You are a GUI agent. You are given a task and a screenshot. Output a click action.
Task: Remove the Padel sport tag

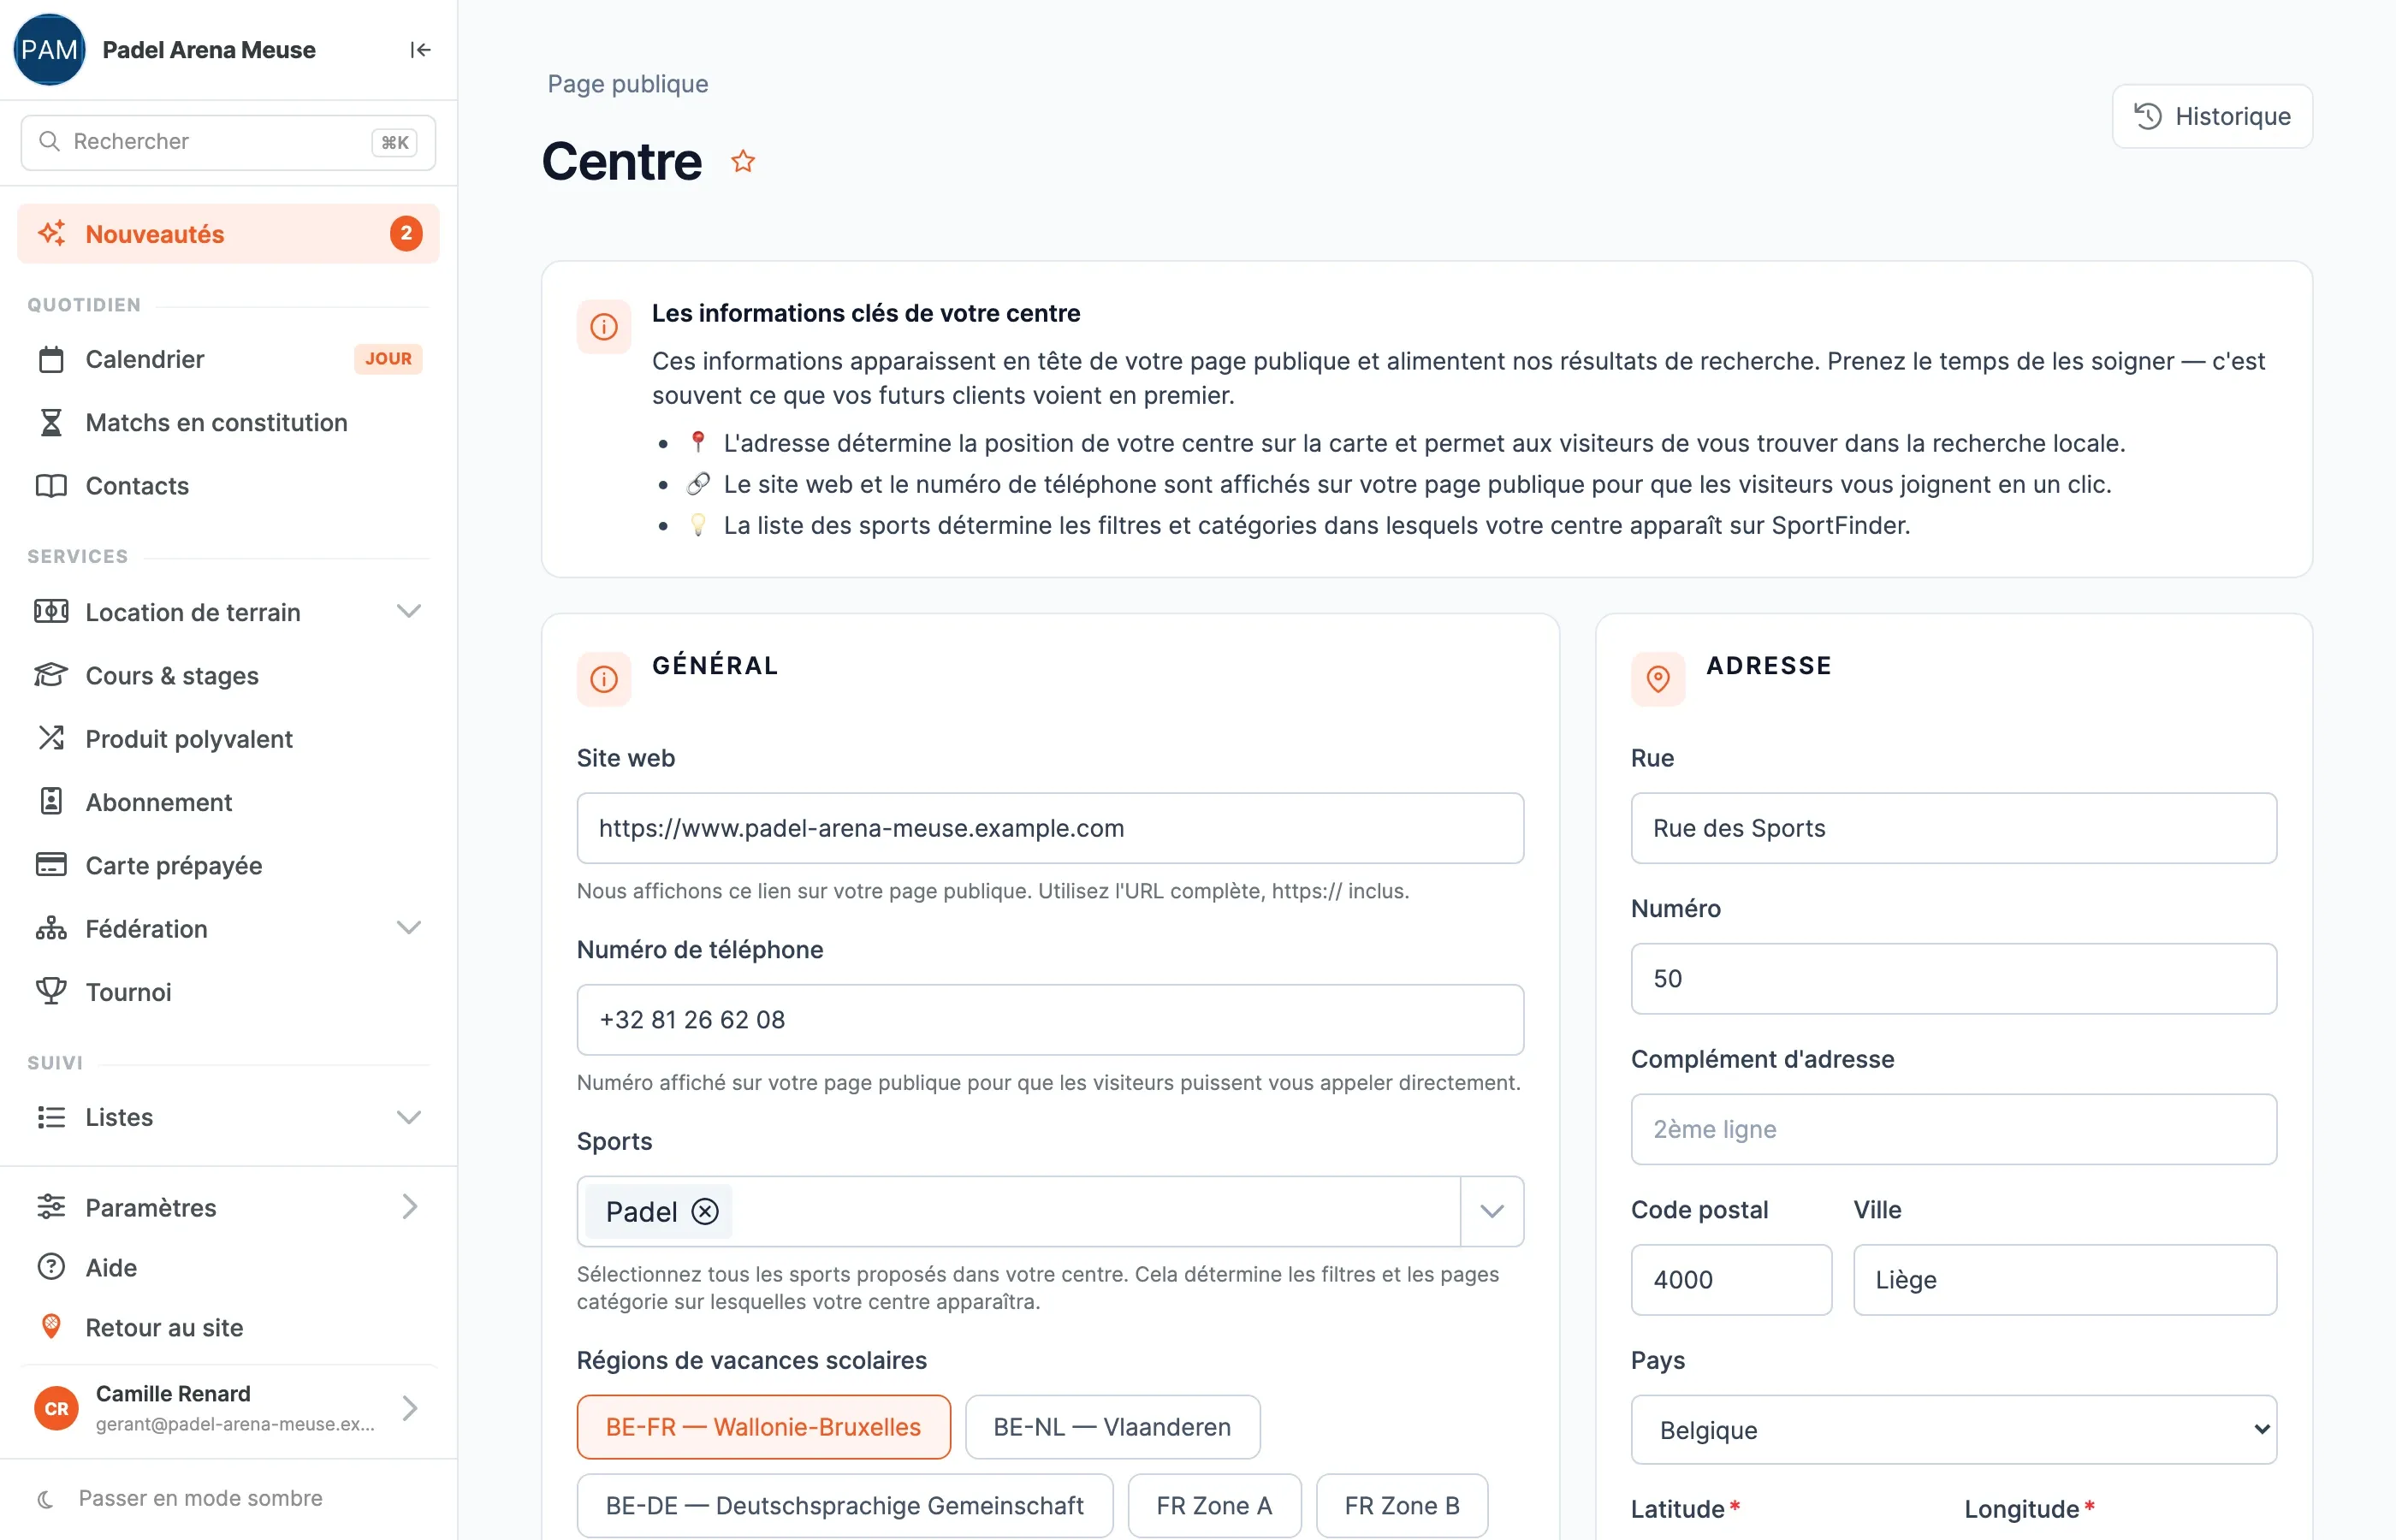click(705, 1211)
